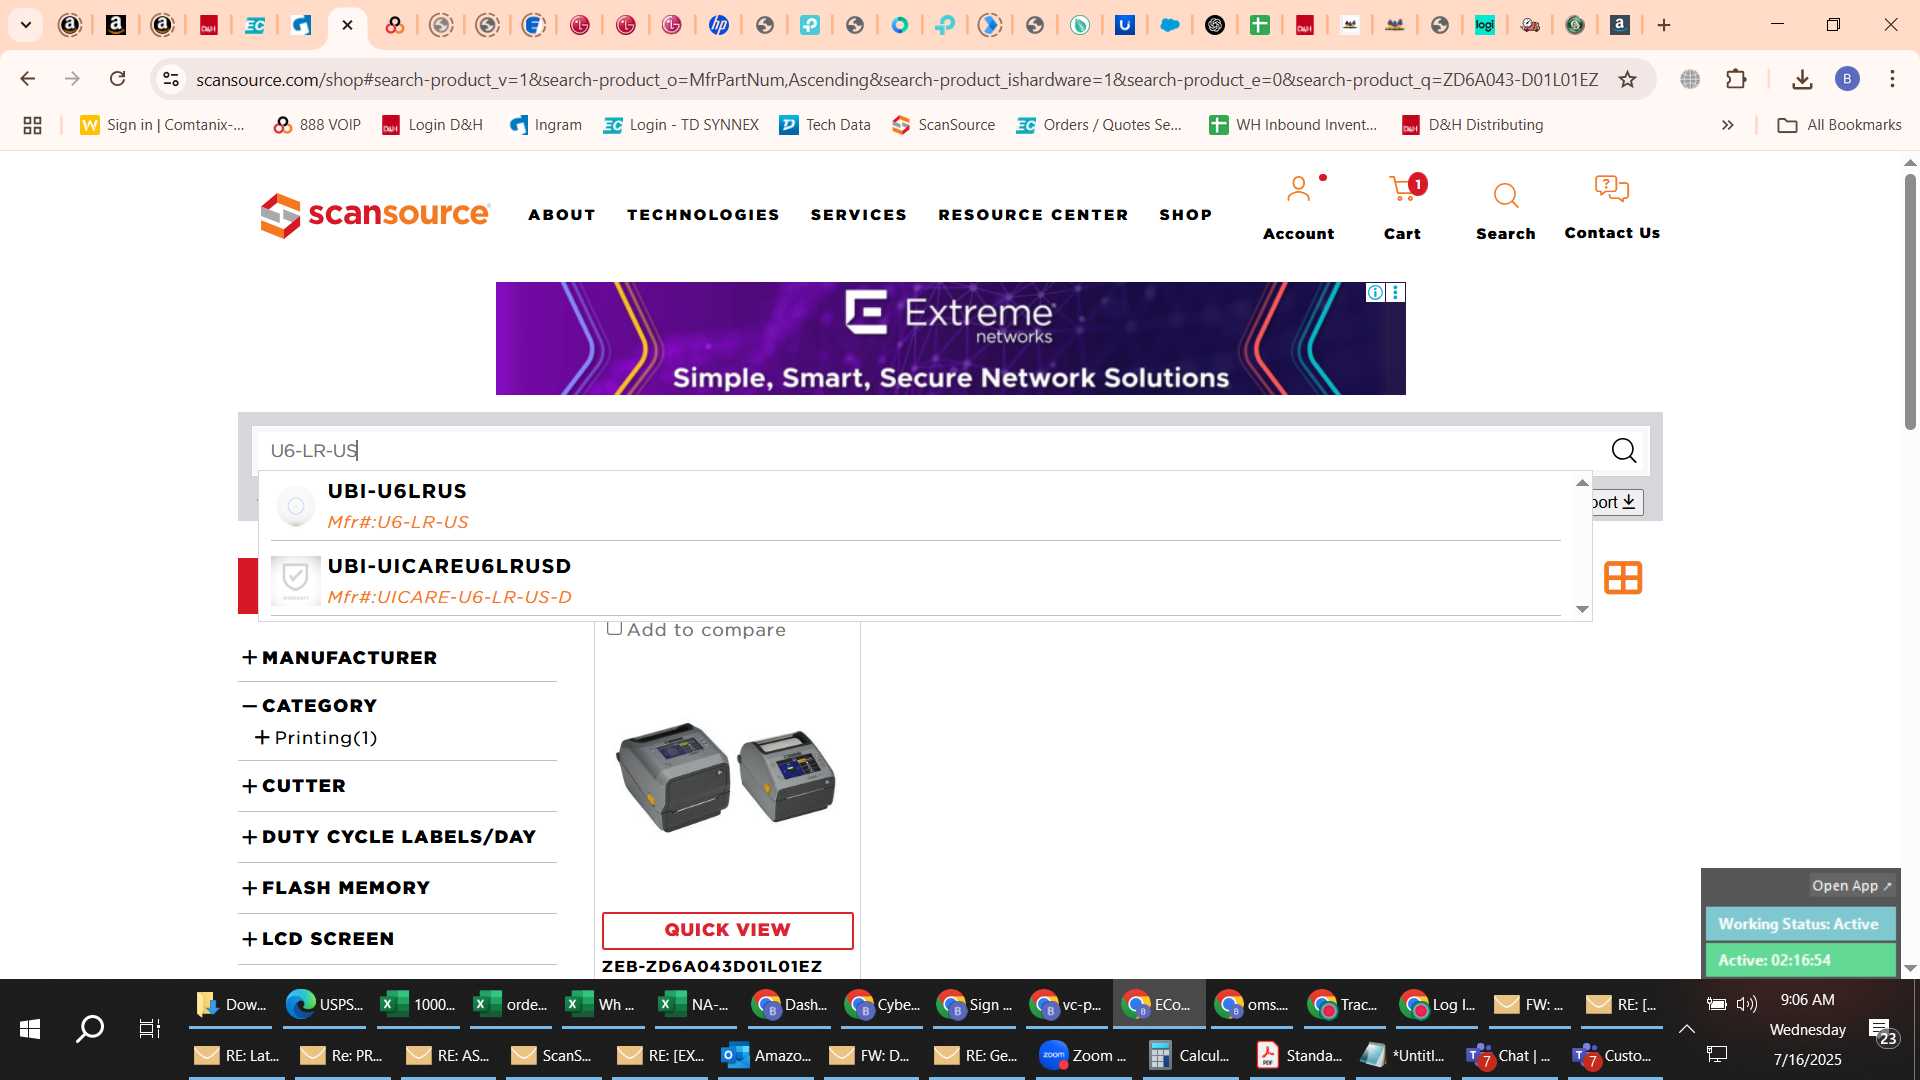The image size is (1920, 1080).
Task: Open the Zoom taskbar item
Action: 1083,1055
